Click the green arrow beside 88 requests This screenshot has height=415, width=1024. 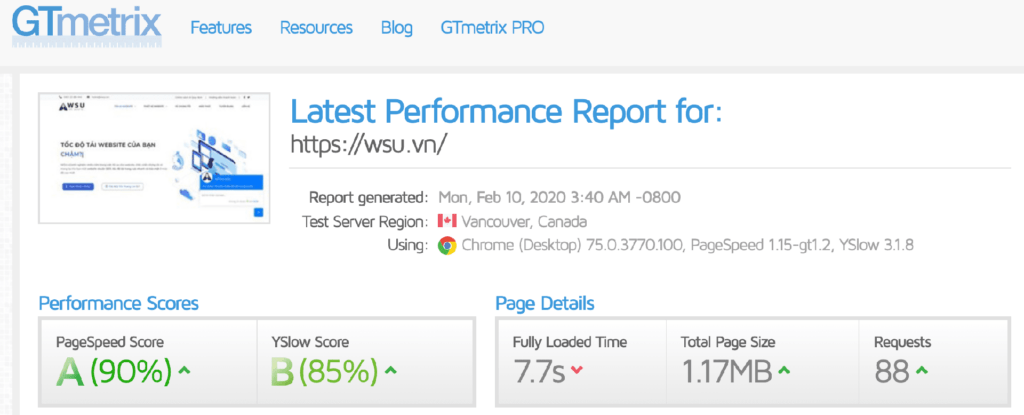[x=921, y=371]
